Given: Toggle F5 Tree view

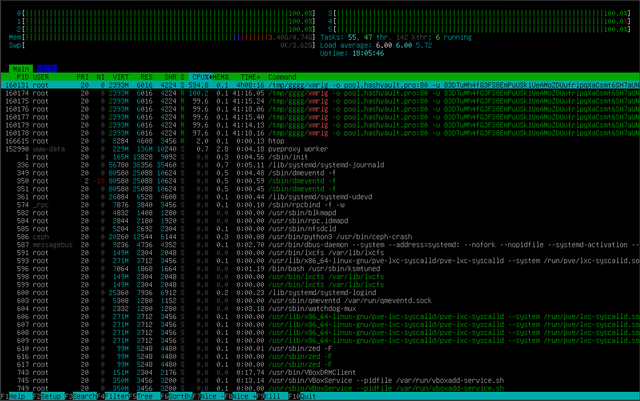Looking at the screenshot, I should 144,397.
